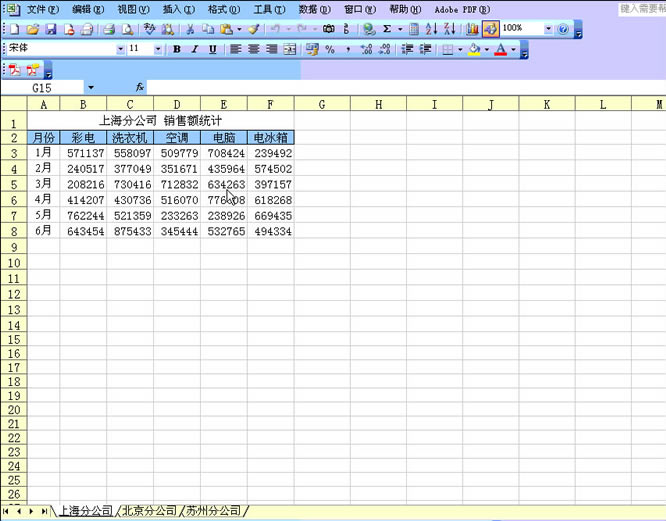Screen dimensions: 666x521
Task: Open the 编辑 menu
Action: coord(88,9)
